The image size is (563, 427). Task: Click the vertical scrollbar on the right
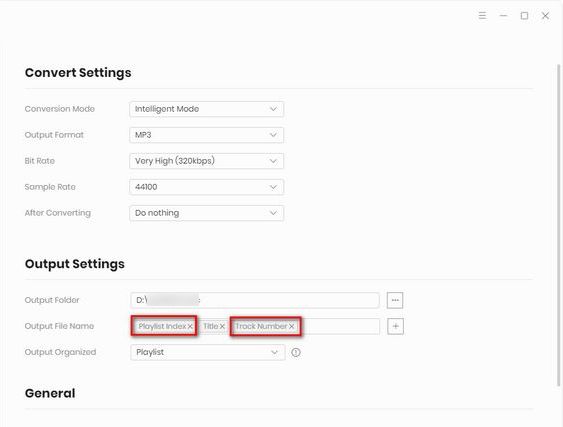click(x=558, y=224)
